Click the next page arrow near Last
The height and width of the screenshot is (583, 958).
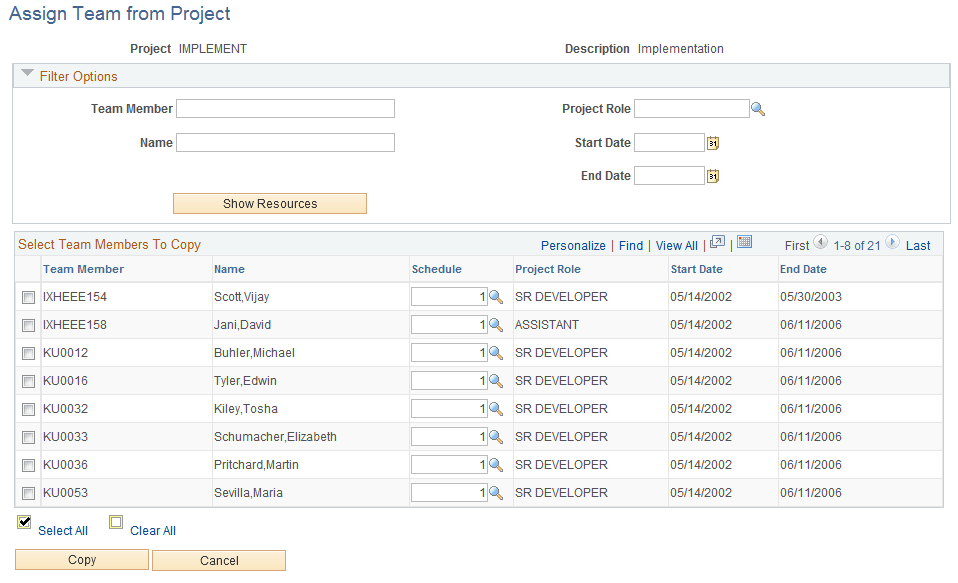(895, 241)
